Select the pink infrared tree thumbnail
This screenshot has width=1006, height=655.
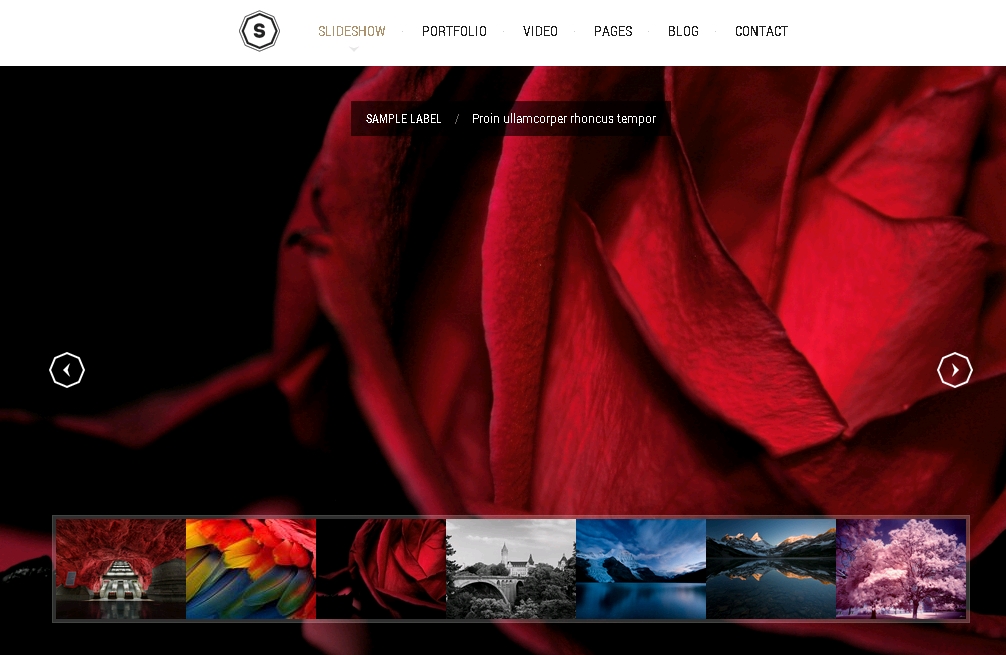pyautogui.click(x=900, y=569)
